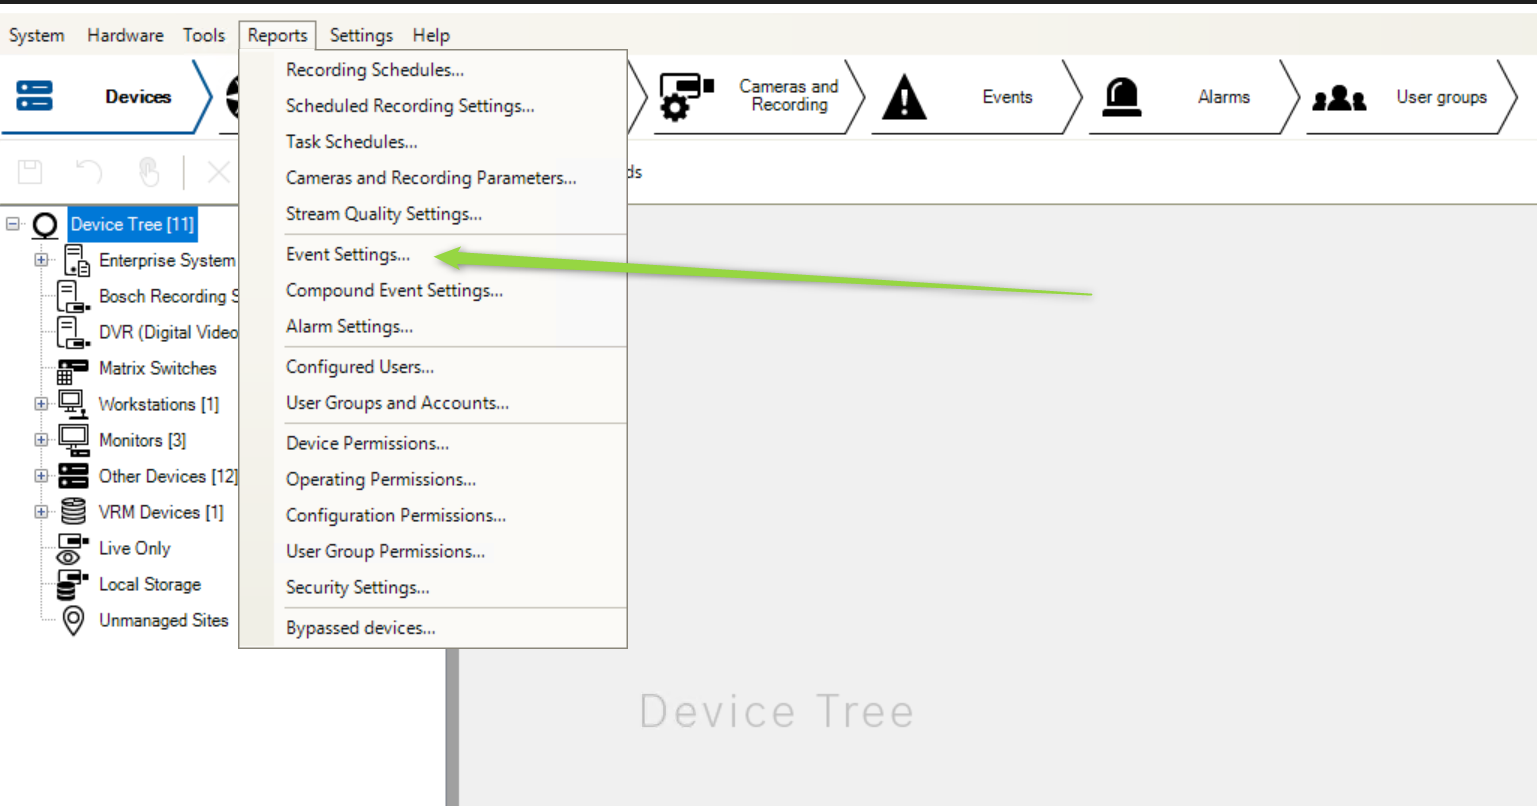
Task: Switch to the Alarms tab
Action: 1223,97
